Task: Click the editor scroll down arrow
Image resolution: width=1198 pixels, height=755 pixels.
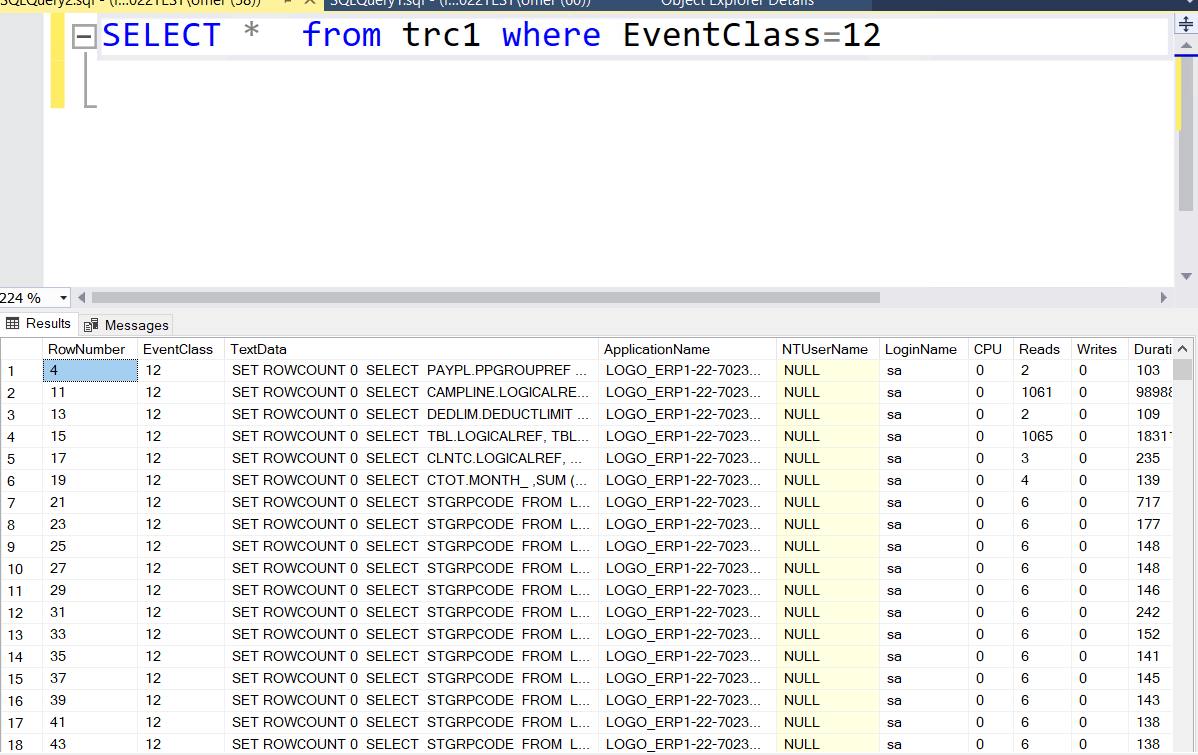Action: click(x=1186, y=277)
